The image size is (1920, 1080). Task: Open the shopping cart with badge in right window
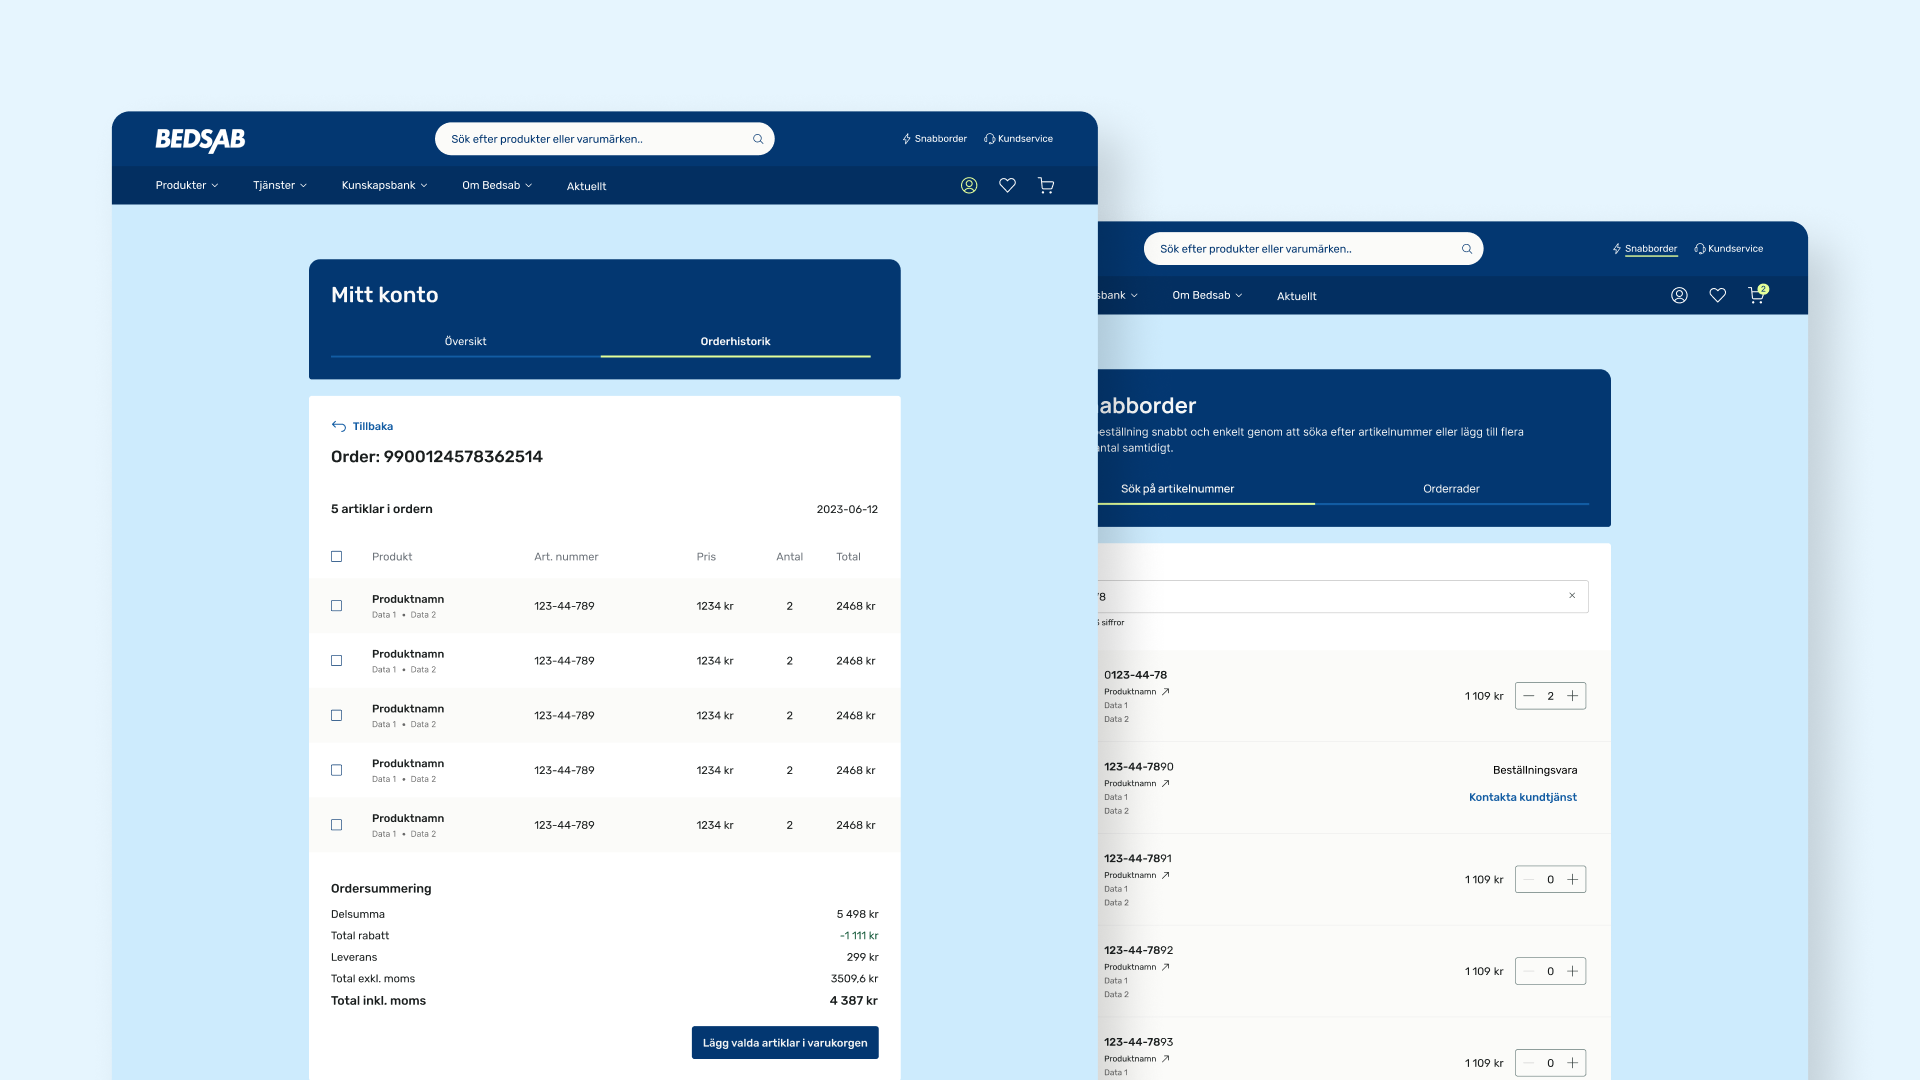1756,295
